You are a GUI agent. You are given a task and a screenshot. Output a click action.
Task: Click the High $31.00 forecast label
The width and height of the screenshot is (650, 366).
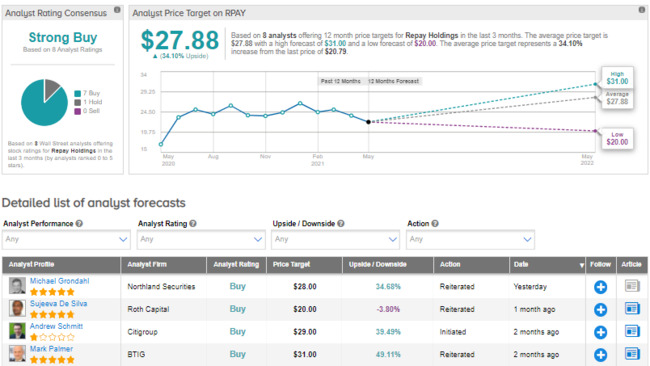coord(617,78)
